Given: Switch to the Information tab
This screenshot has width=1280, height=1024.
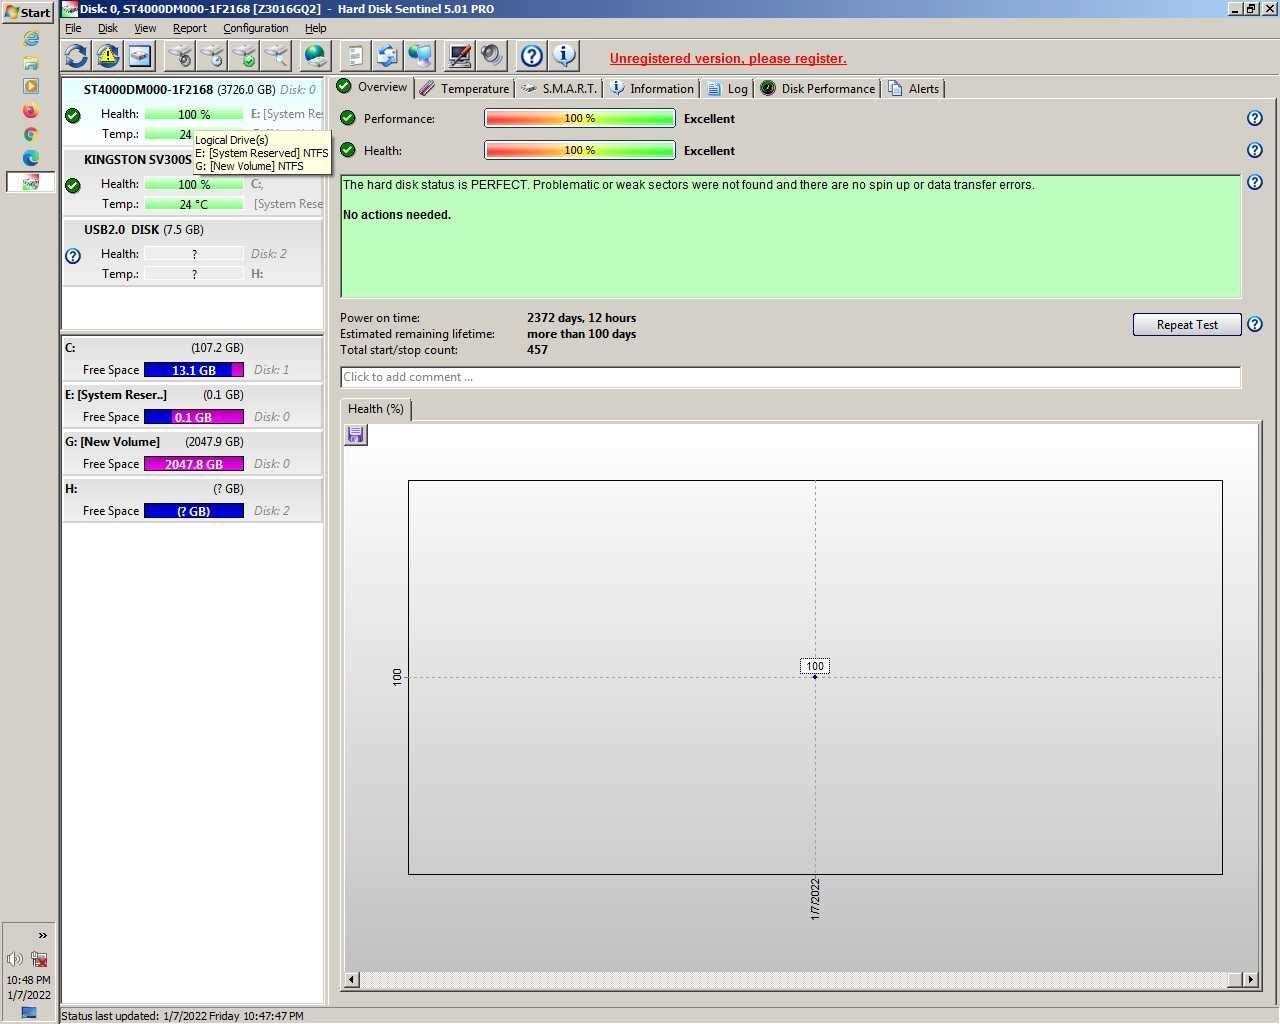Looking at the screenshot, I should pos(651,88).
